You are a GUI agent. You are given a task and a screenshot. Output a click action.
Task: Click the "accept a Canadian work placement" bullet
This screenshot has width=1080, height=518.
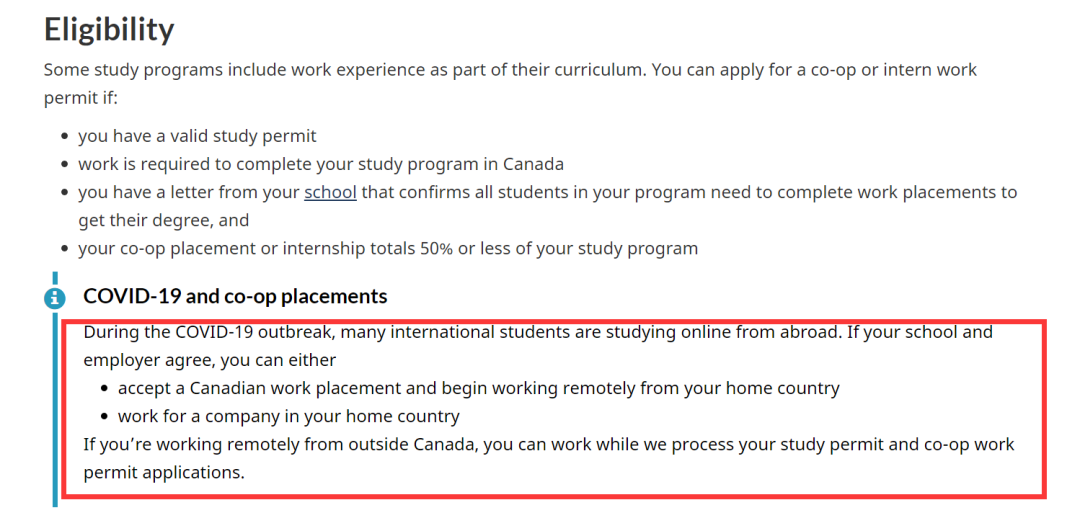[478, 387]
